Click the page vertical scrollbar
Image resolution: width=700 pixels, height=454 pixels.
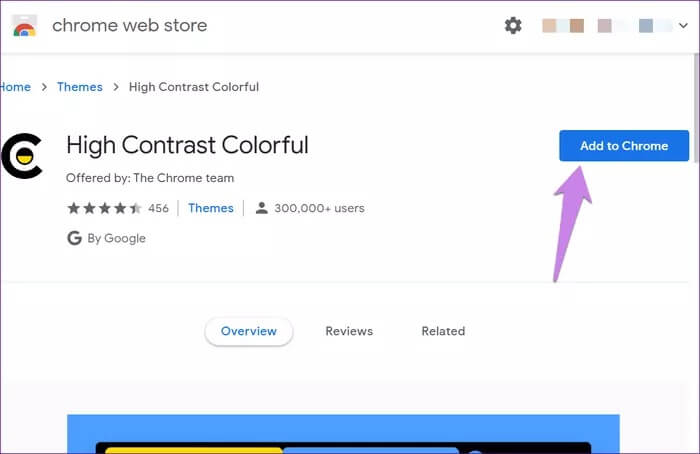696,109
